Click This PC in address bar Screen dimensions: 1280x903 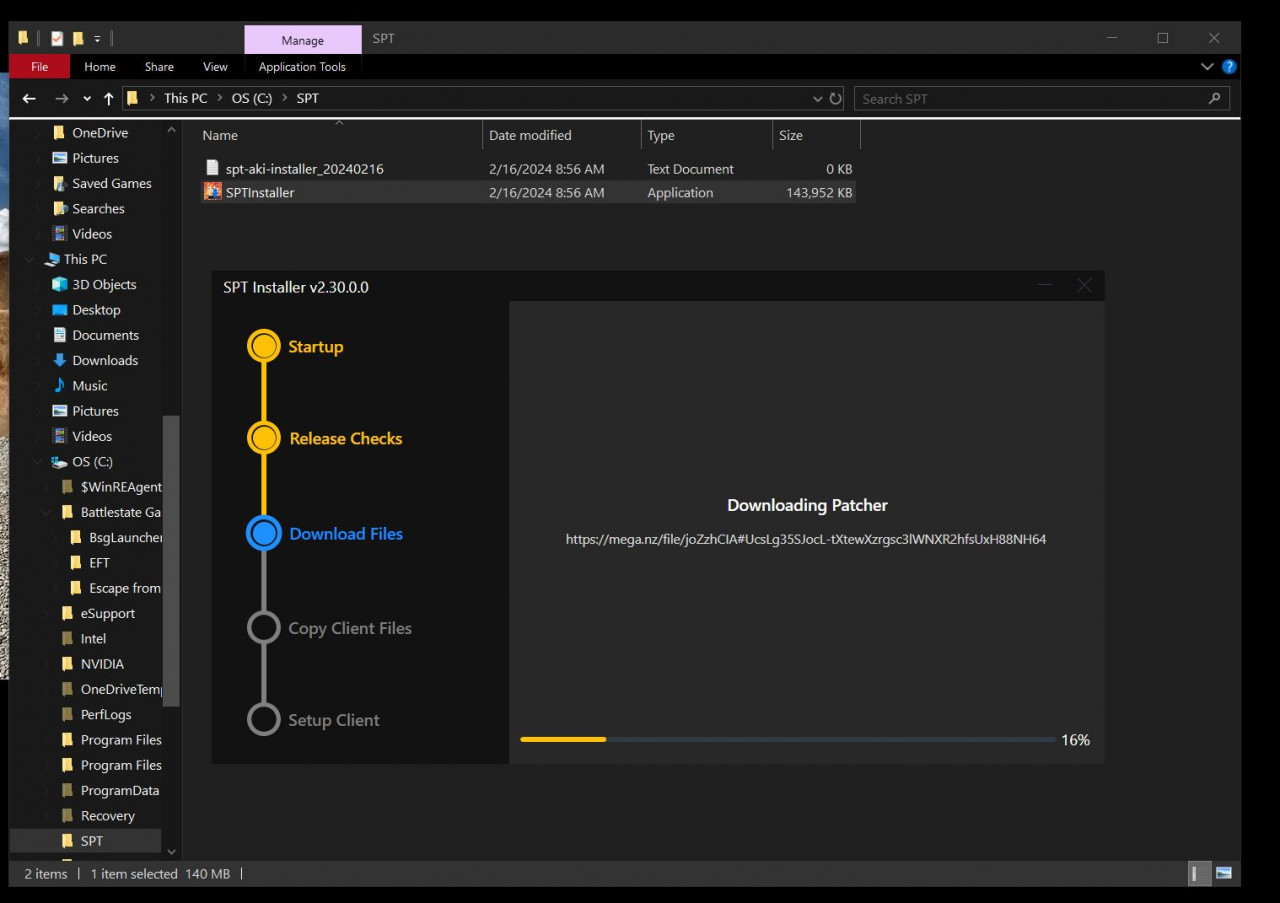click(186, 98)
